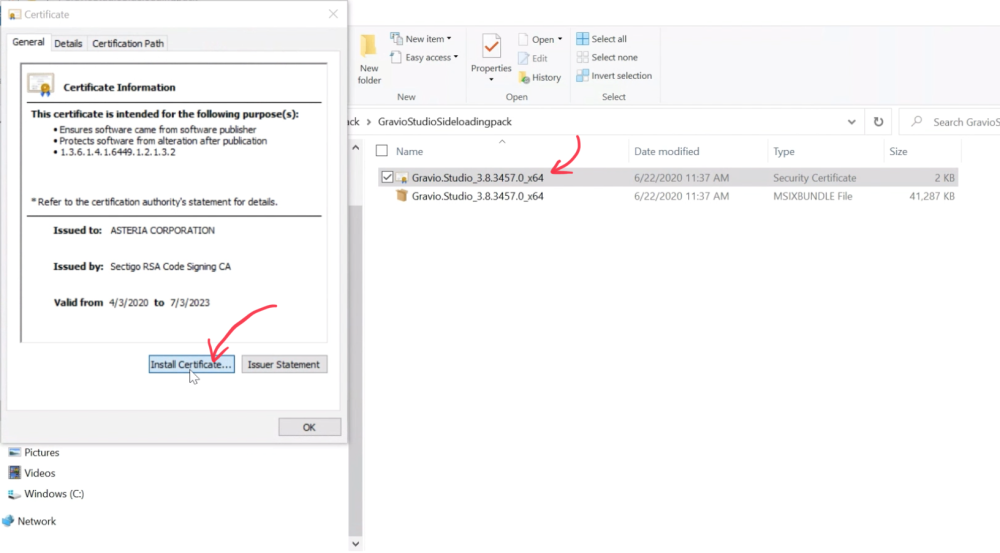Open the New item dropdown
Viewport: 1000px width, 553px height.
421,39
